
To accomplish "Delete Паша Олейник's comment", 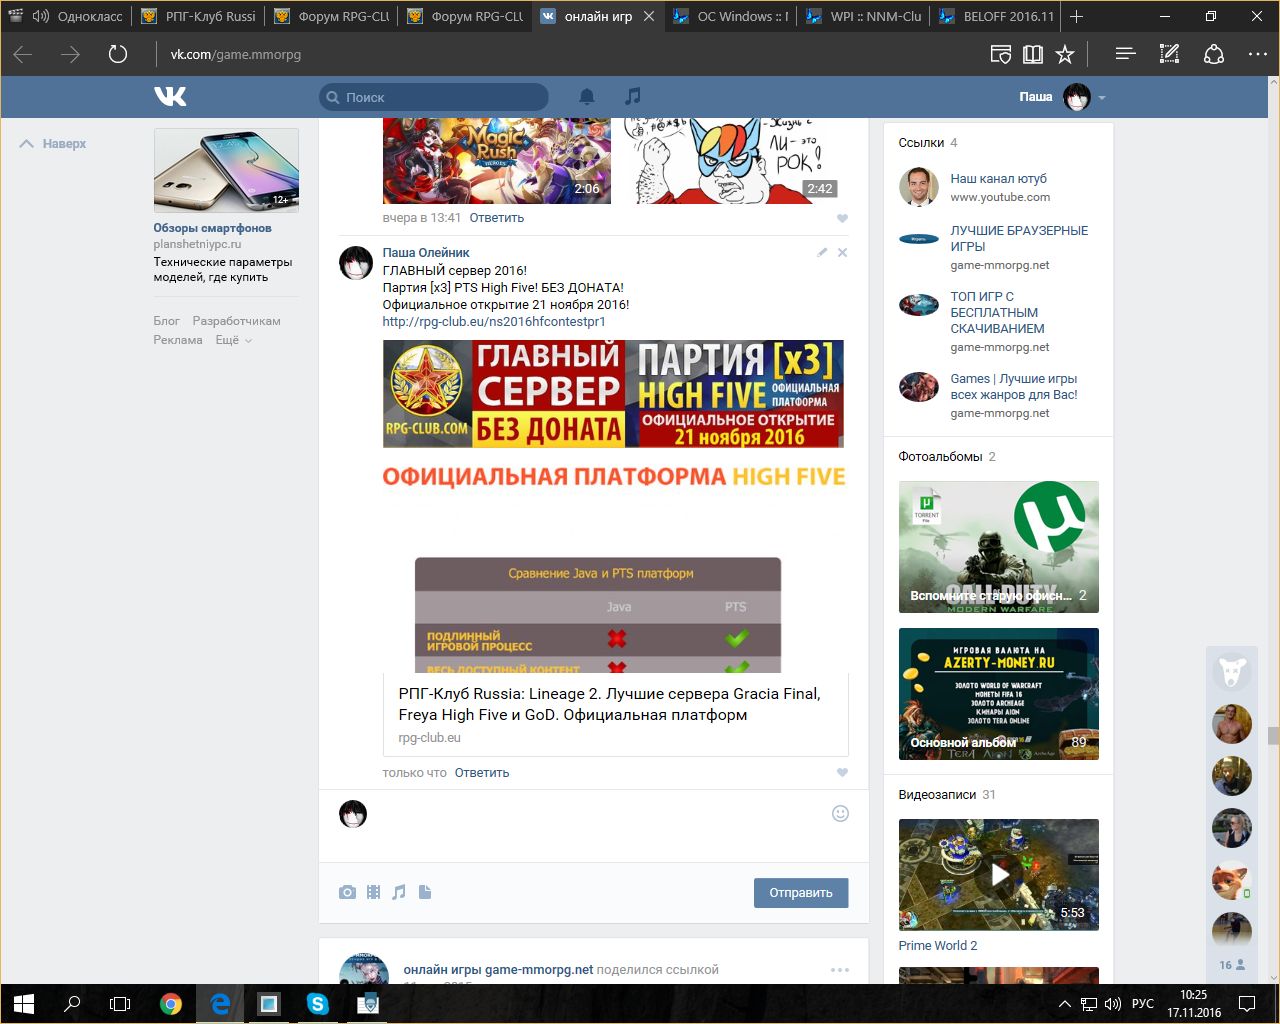I will [x=842, y=252].
